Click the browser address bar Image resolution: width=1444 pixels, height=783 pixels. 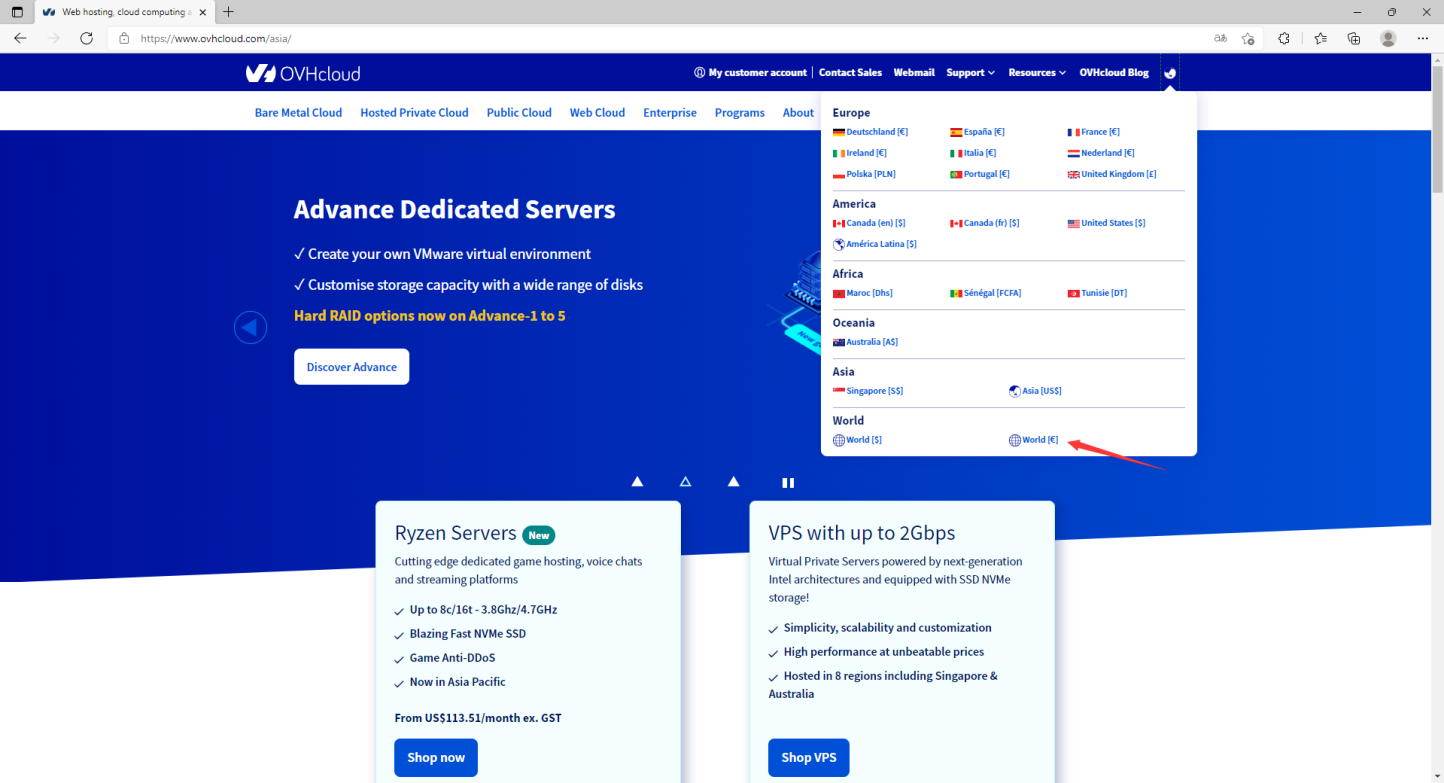pyautogui.click(x=660, y=38)
